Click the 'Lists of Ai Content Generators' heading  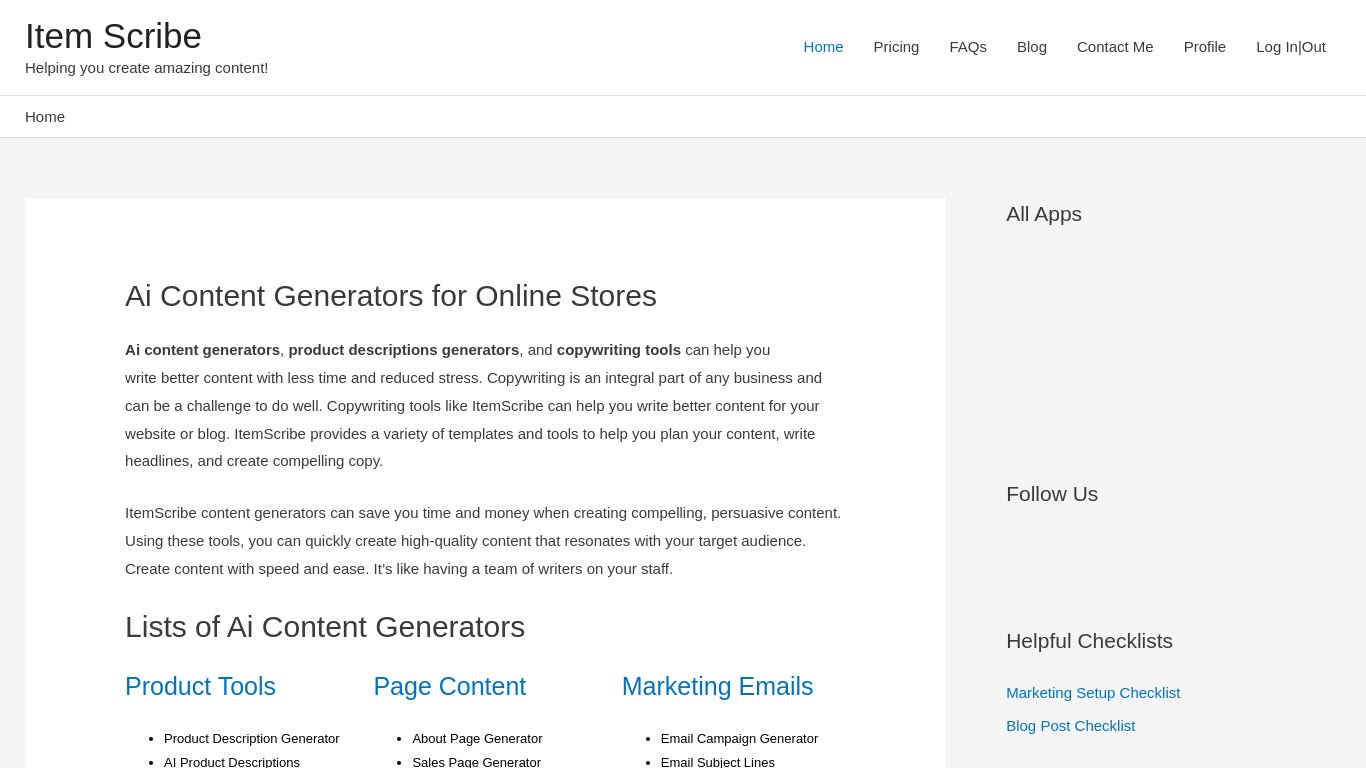325,627
